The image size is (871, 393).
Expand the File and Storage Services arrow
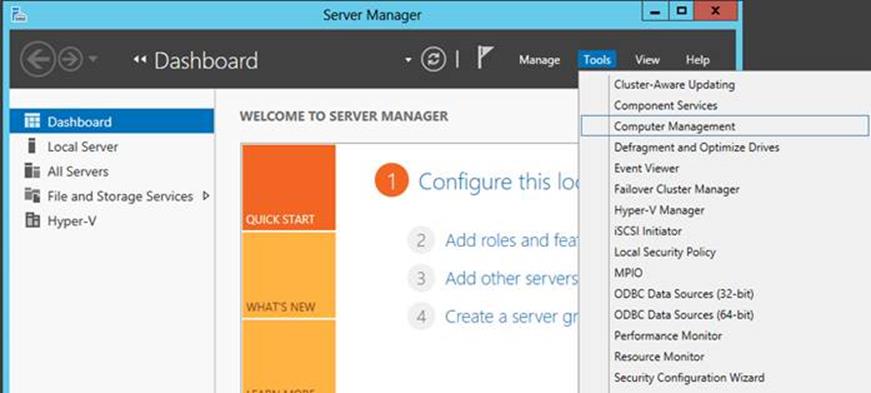point(206,196)
